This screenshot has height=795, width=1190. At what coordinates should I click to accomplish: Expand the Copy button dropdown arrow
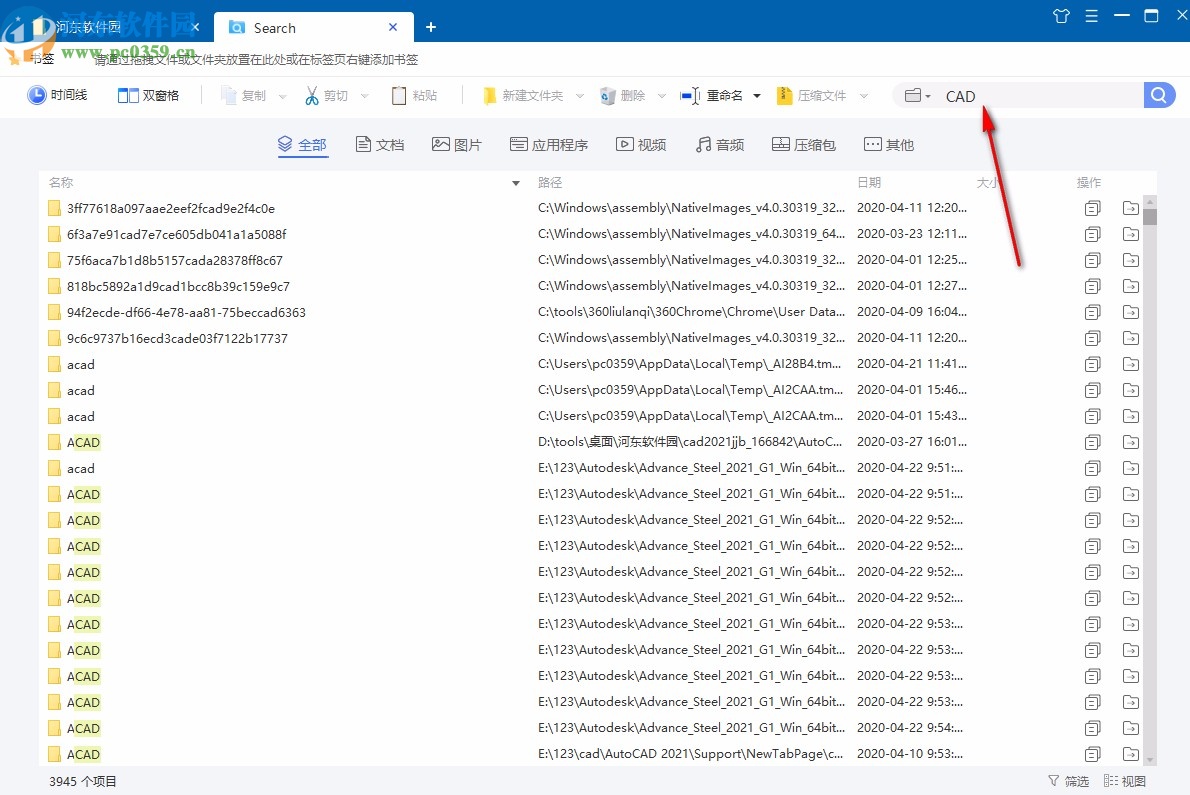click(x=283, y=96)
